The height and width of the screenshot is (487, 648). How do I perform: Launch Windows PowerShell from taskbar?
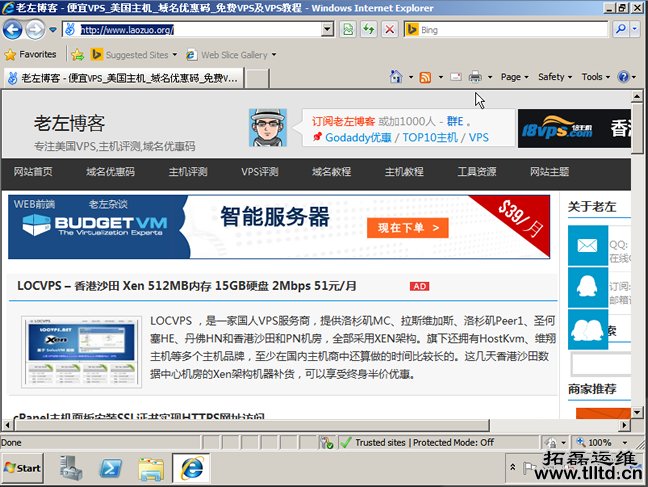pyautogui.click(x=110, y=468)
